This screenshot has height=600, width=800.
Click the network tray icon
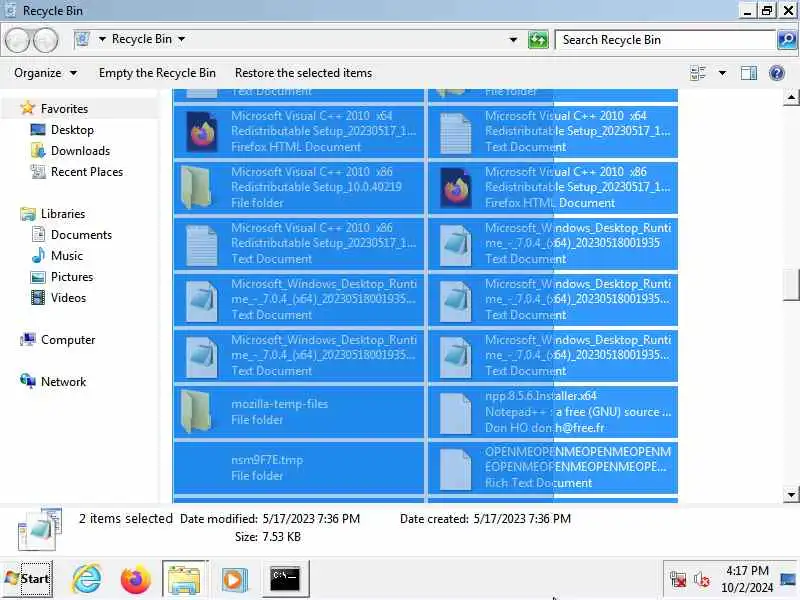(678, 579)
